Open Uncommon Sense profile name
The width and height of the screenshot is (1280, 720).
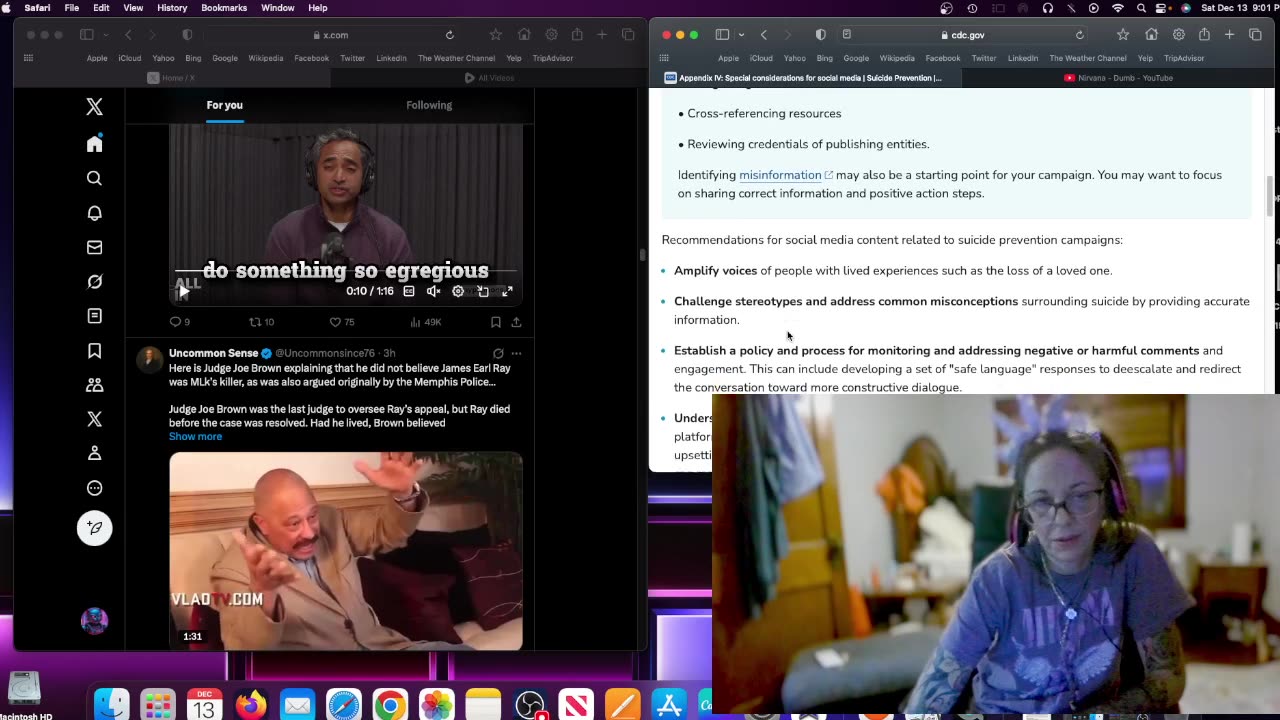coord(213,353)
